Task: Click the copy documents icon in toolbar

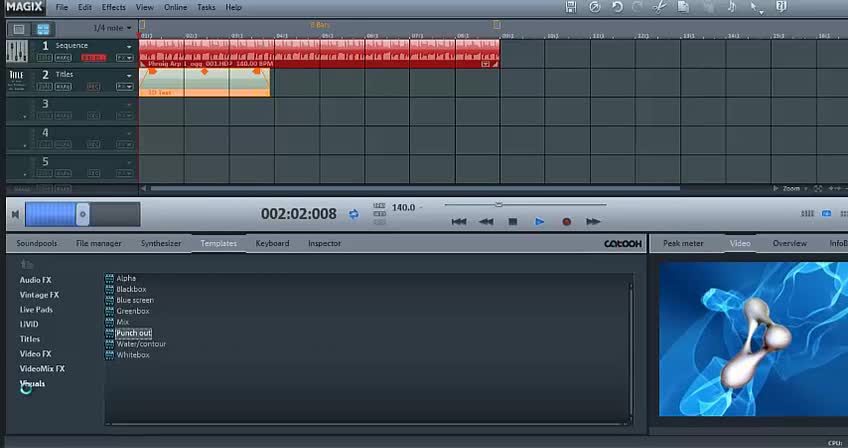Action: (x=683, y=7)
